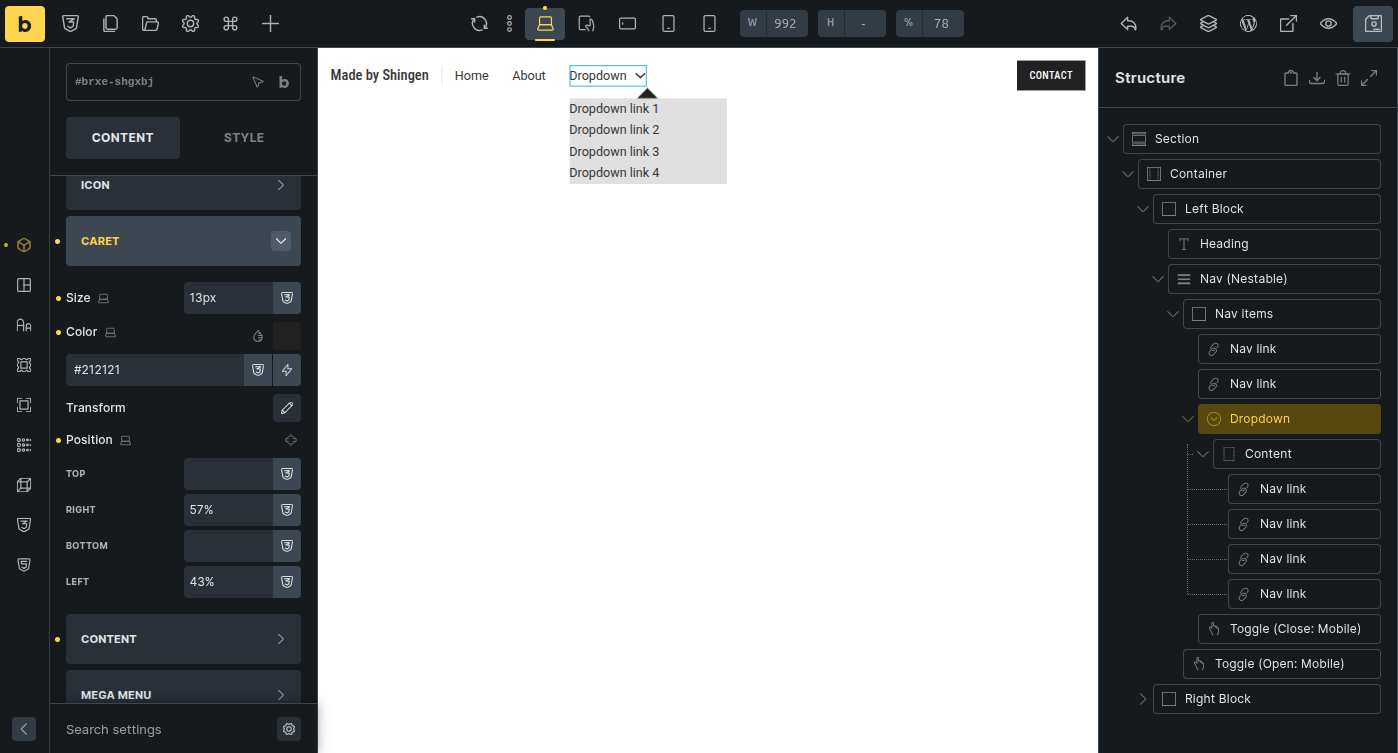Open the settings gear in top toolbar

190,24
